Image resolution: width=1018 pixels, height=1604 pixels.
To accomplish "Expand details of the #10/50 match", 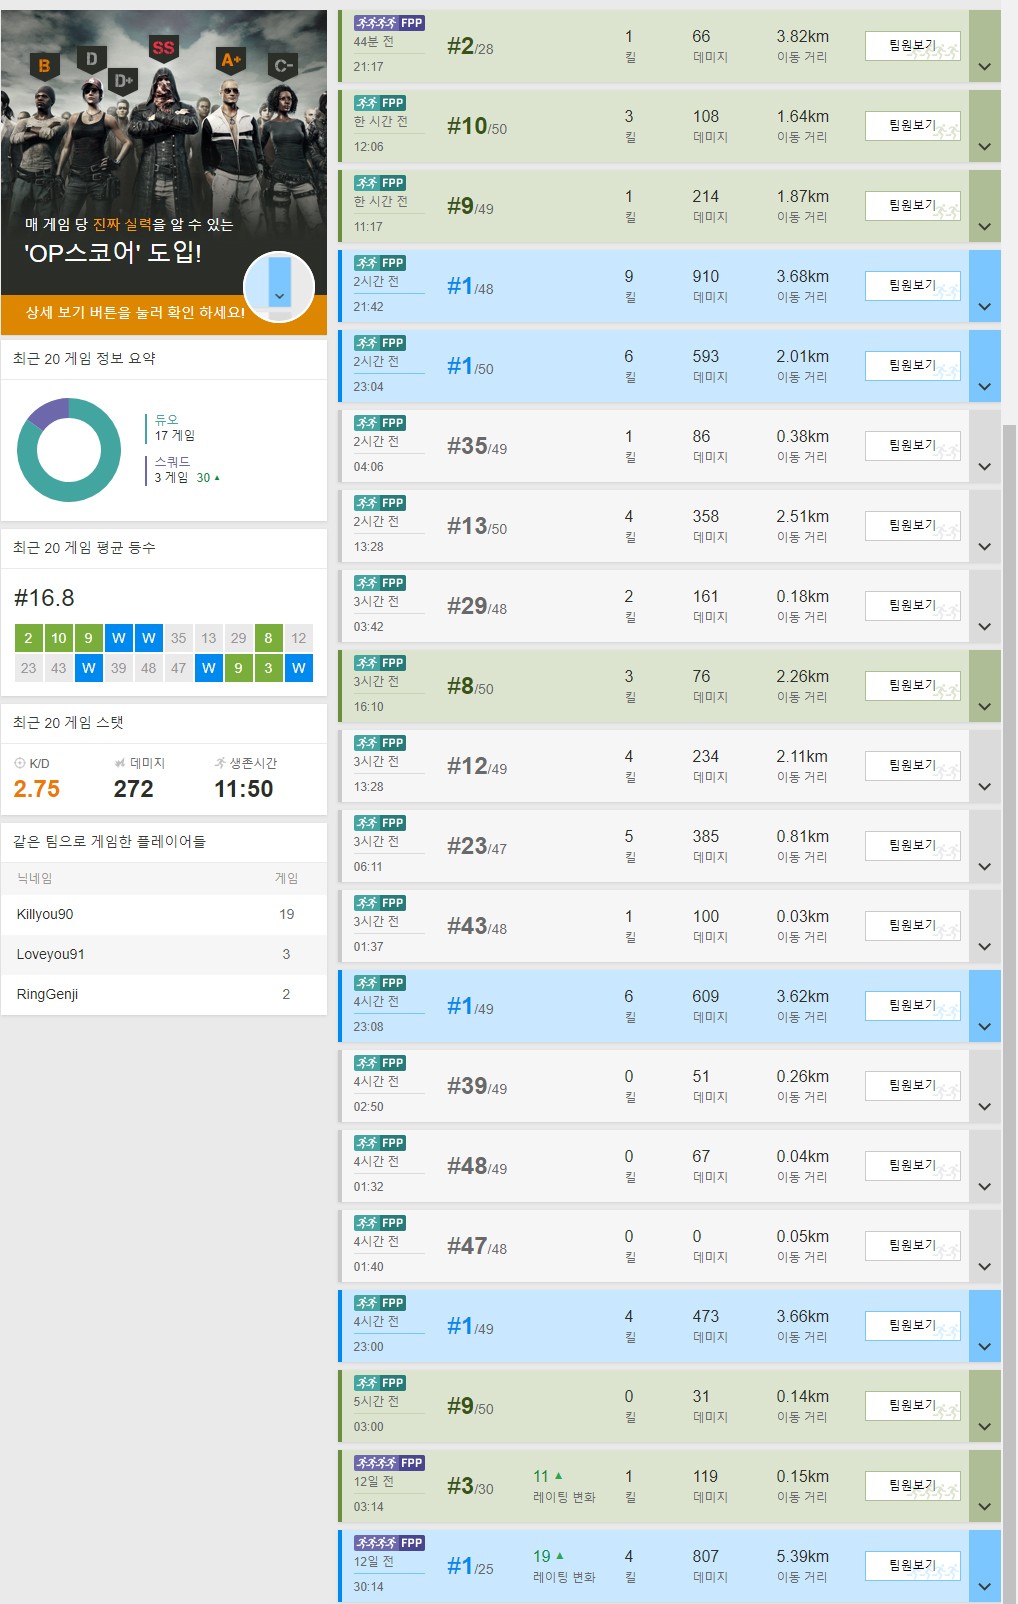I will tap(985, 147).
